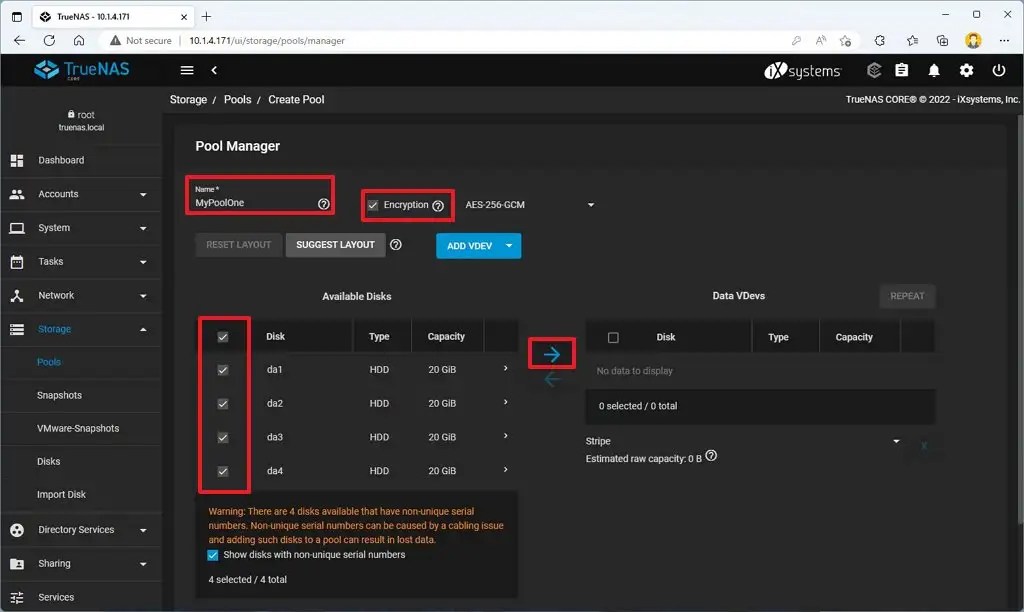1024x612 pixels.
Task: Click the Encryption help question mark
Action: pos(436,205)
